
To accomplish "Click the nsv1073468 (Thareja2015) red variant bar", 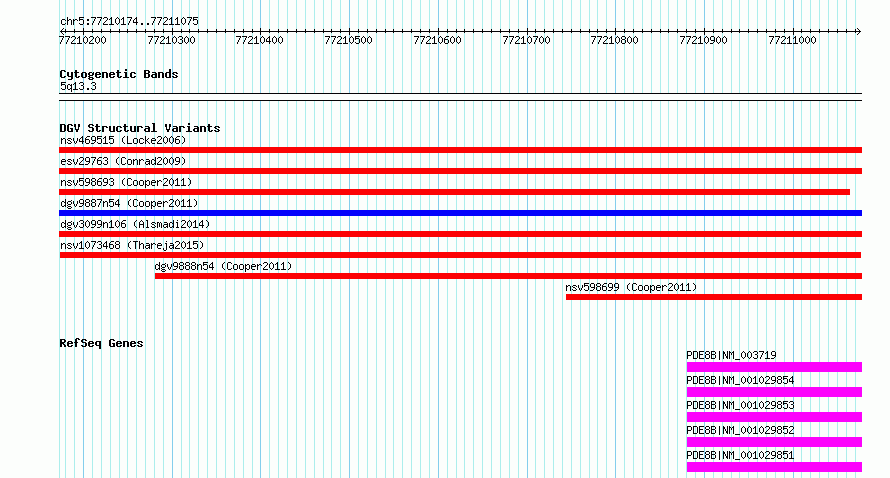I will [x=460, y=255].
